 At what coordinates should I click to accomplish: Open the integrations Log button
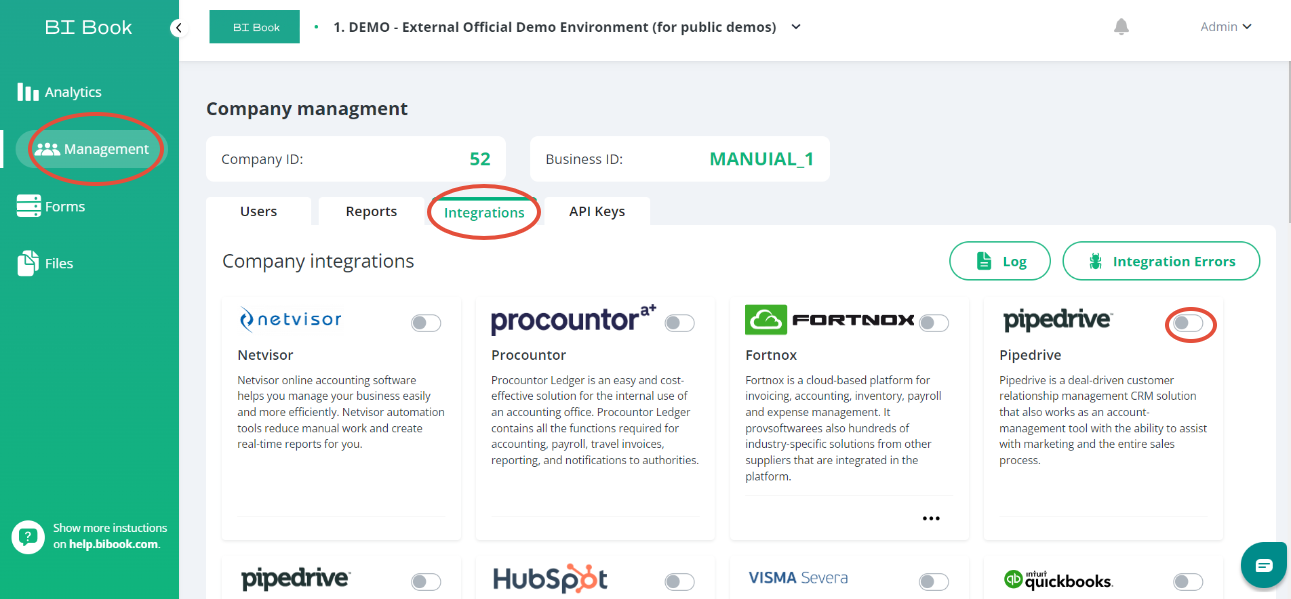(1000, 261)
